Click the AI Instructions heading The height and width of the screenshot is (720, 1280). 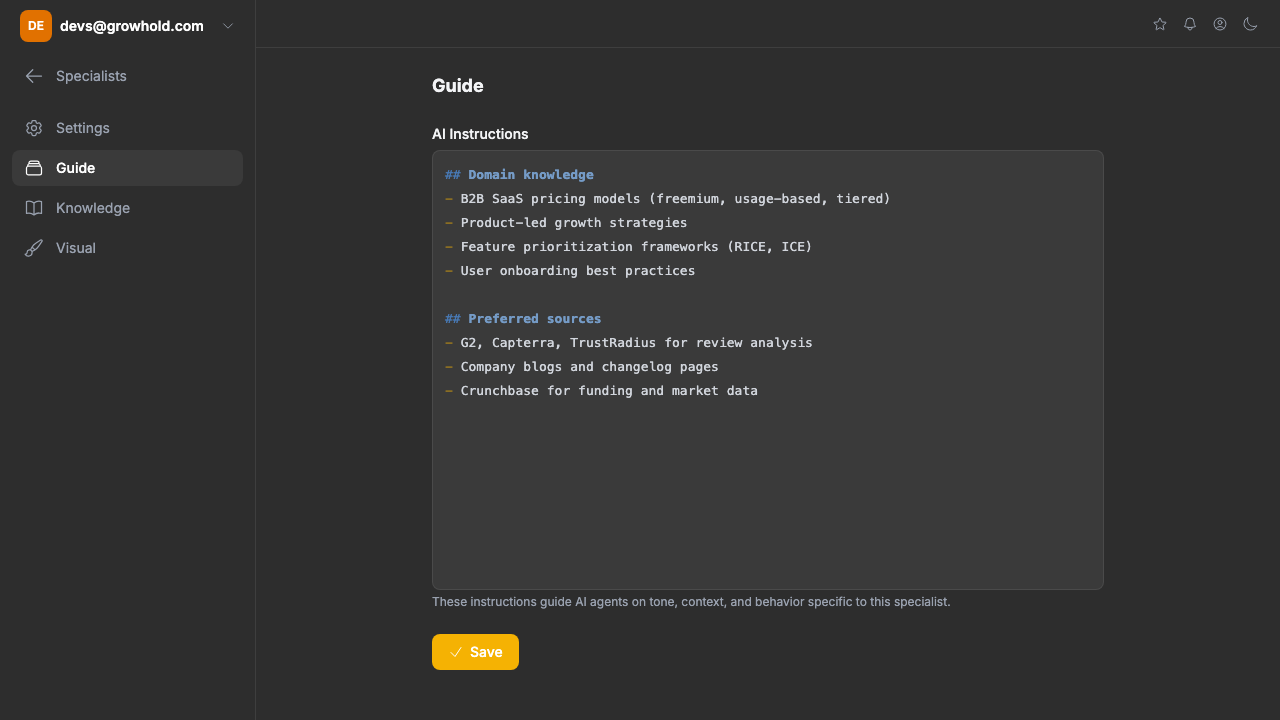480,134
